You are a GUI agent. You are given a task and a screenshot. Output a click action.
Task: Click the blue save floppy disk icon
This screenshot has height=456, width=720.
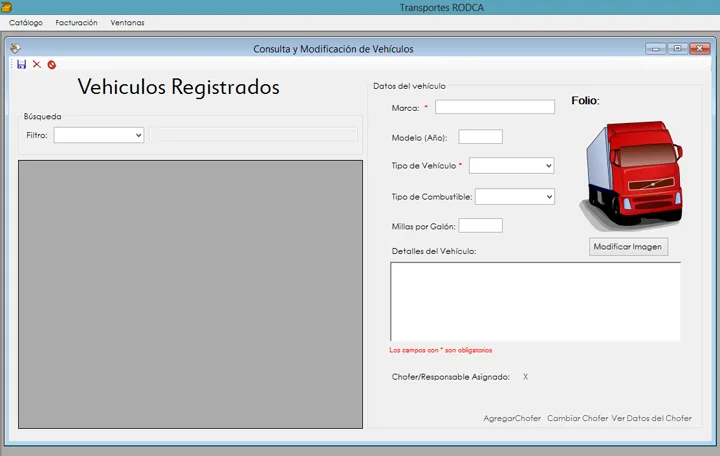tap(22, 64)
